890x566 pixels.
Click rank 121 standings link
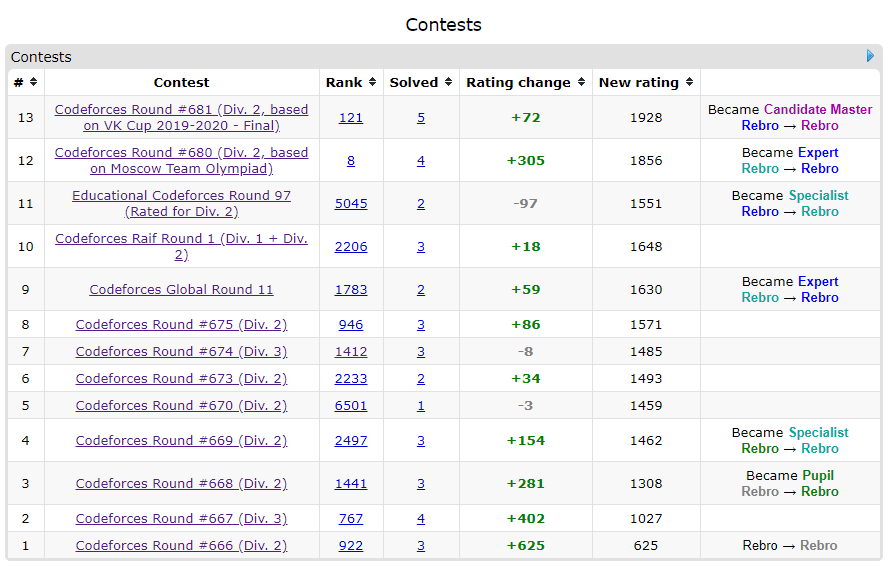pos(351,118)
